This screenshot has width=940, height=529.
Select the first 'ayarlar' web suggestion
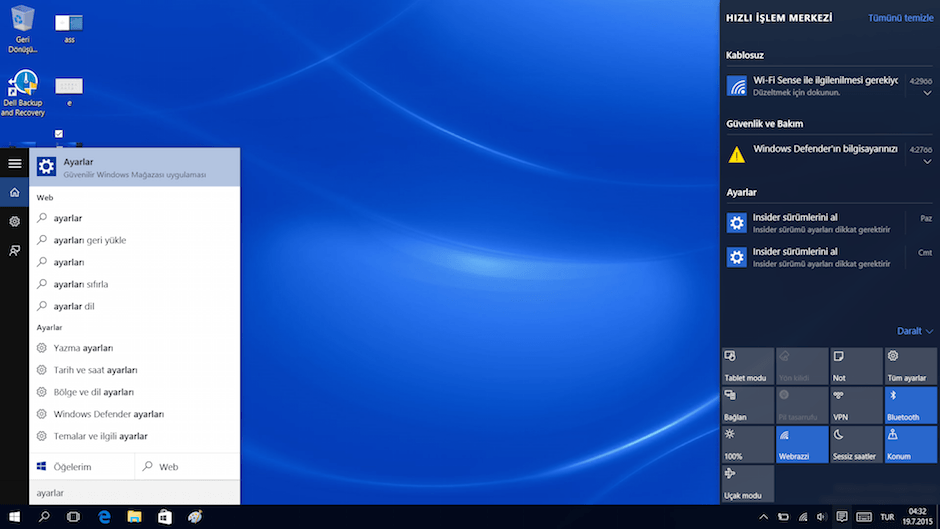pyautogui.click(x=135, y=218)
